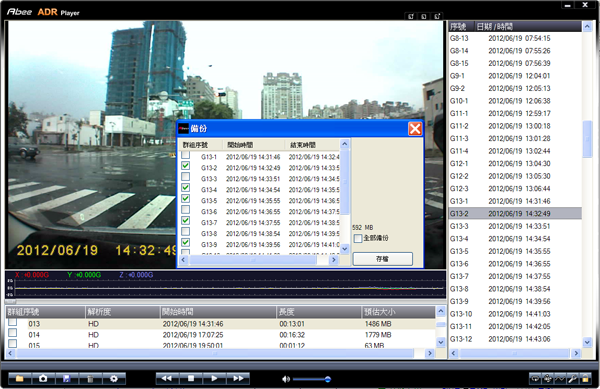Check the G13-3 checkbox in backup dialog
This screenshot has height=389, width=600.
(186, 177)
